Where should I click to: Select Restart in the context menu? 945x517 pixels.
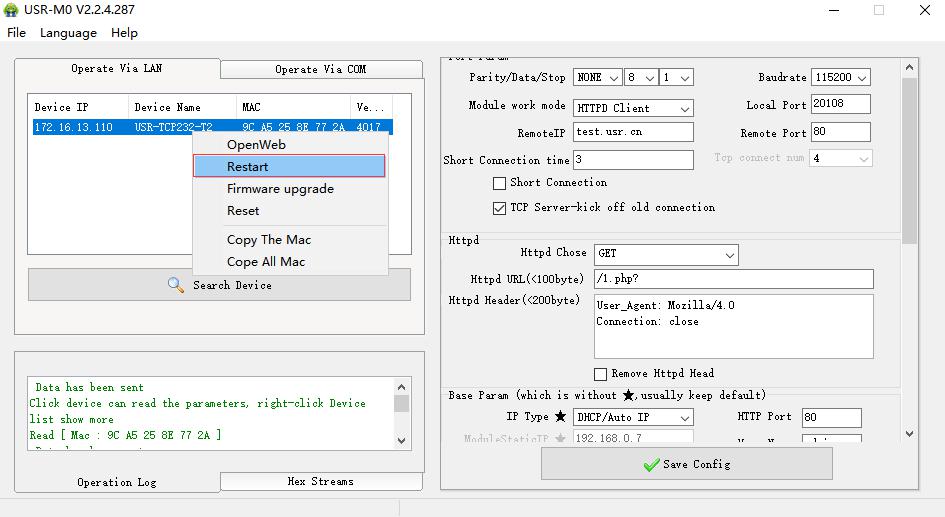click(289, 166)
